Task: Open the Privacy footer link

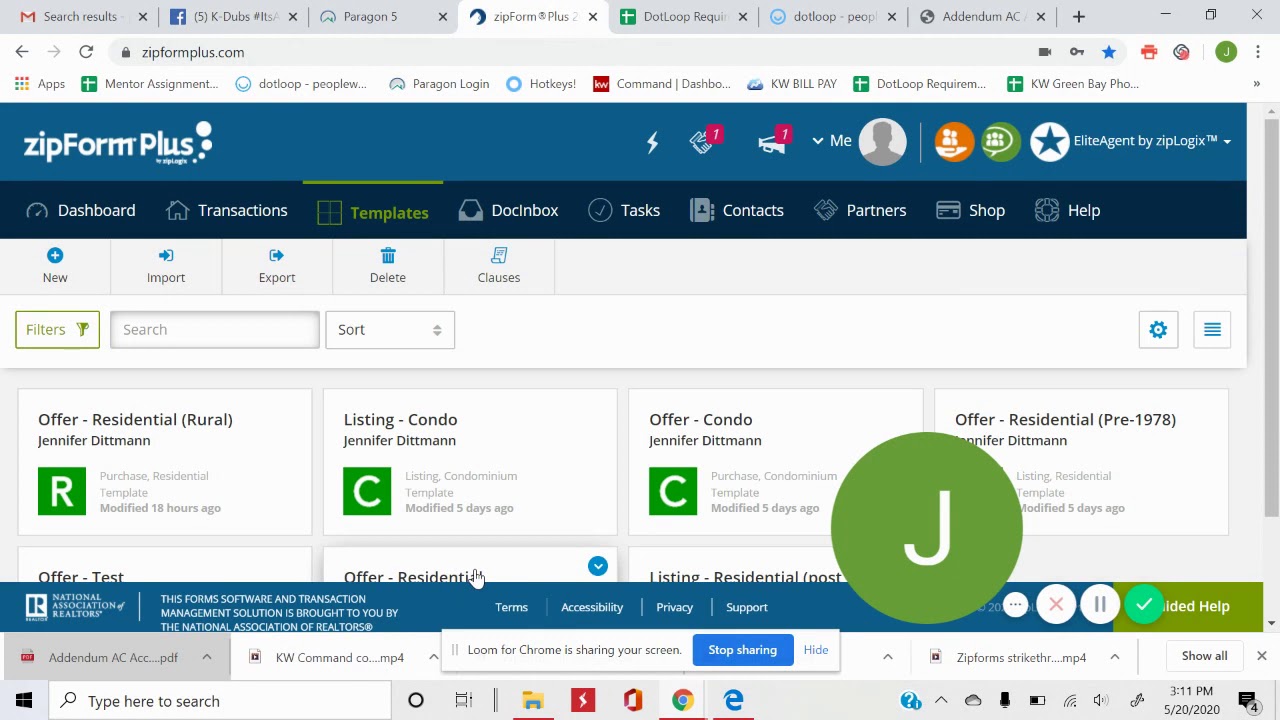Action: point(674,607)
